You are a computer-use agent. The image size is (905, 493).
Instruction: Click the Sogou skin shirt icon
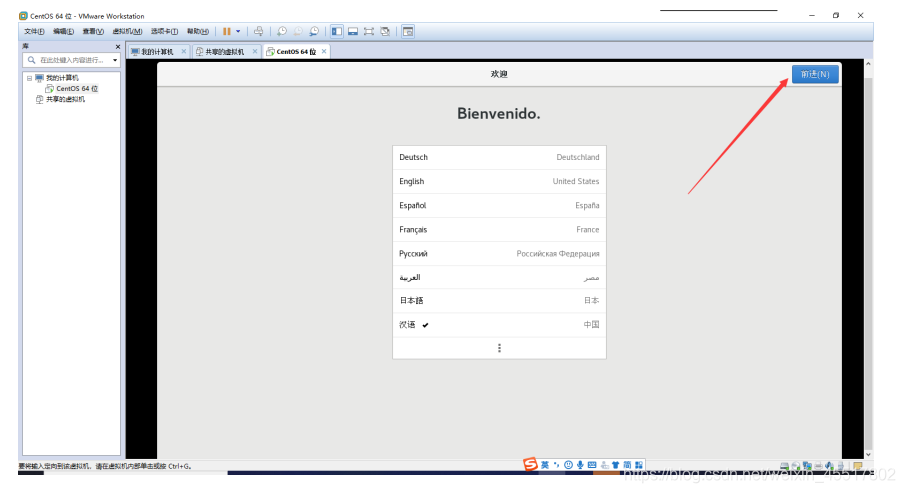(615, 465)
